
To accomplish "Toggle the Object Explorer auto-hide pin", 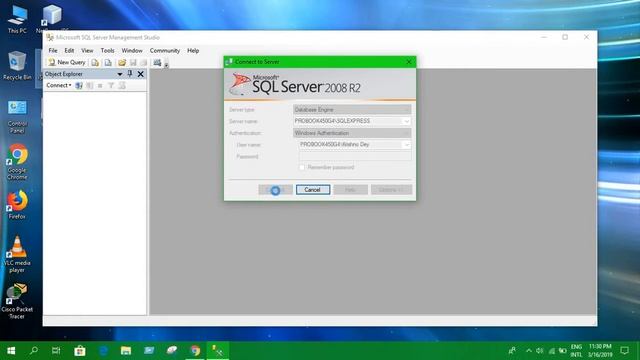I will [130, 74].
